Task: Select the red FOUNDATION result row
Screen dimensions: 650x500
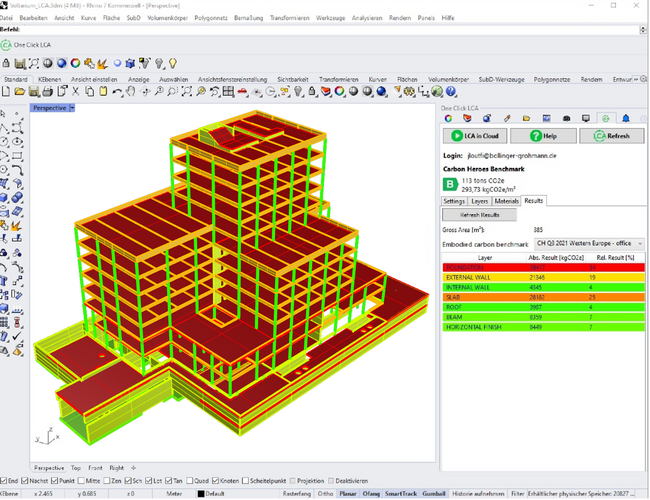Action: pos(543,267)
